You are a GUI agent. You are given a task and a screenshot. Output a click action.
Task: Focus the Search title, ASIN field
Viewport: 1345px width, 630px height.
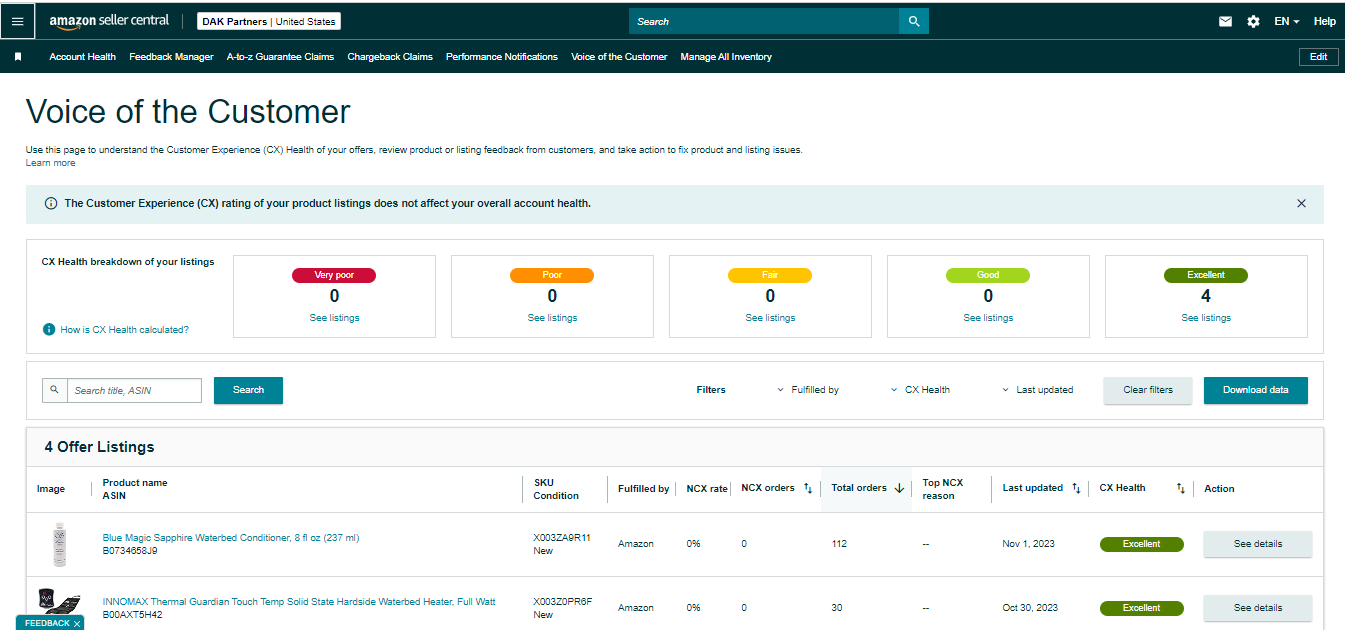(134, 390)
